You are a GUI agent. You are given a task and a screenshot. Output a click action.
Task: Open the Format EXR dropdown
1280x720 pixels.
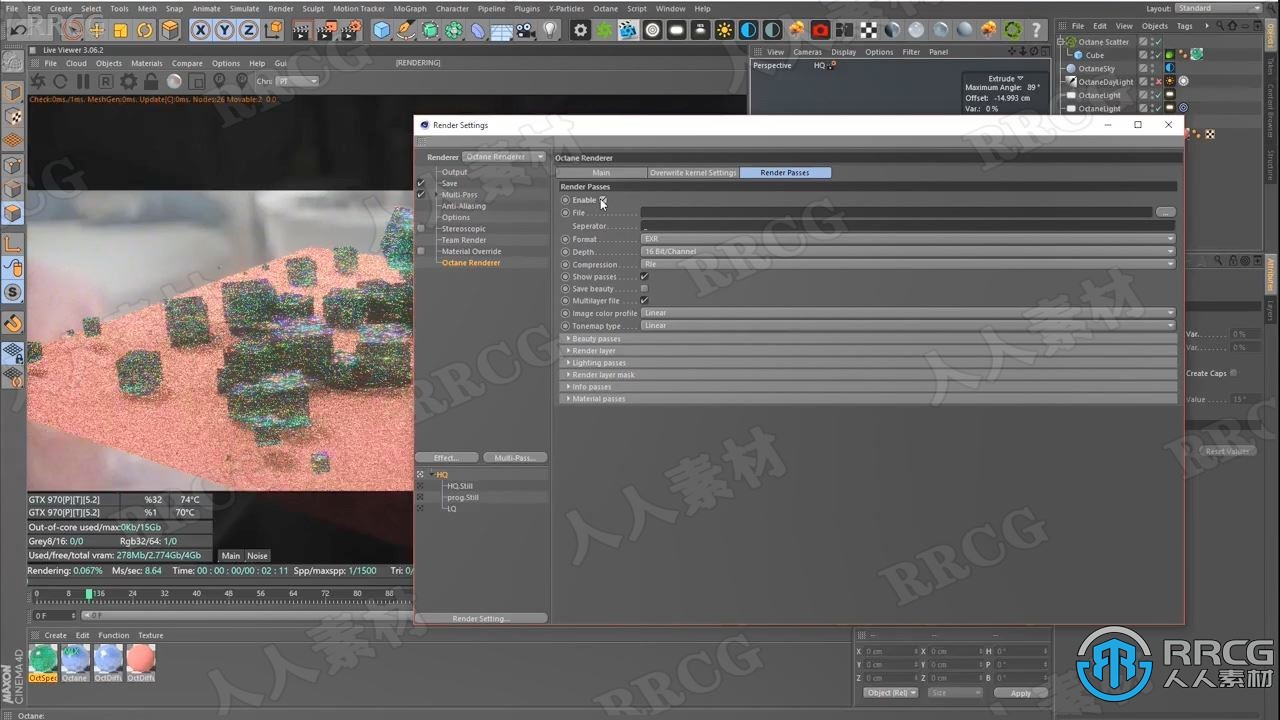pyautogui.click(x=908, y=239)
